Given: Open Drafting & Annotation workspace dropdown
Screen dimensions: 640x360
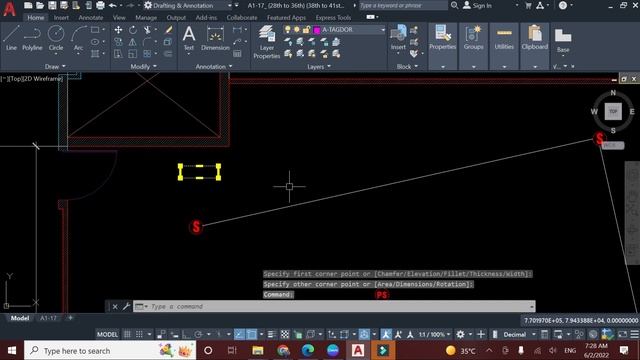Looking at the screenshot, I should coord(229,5).
